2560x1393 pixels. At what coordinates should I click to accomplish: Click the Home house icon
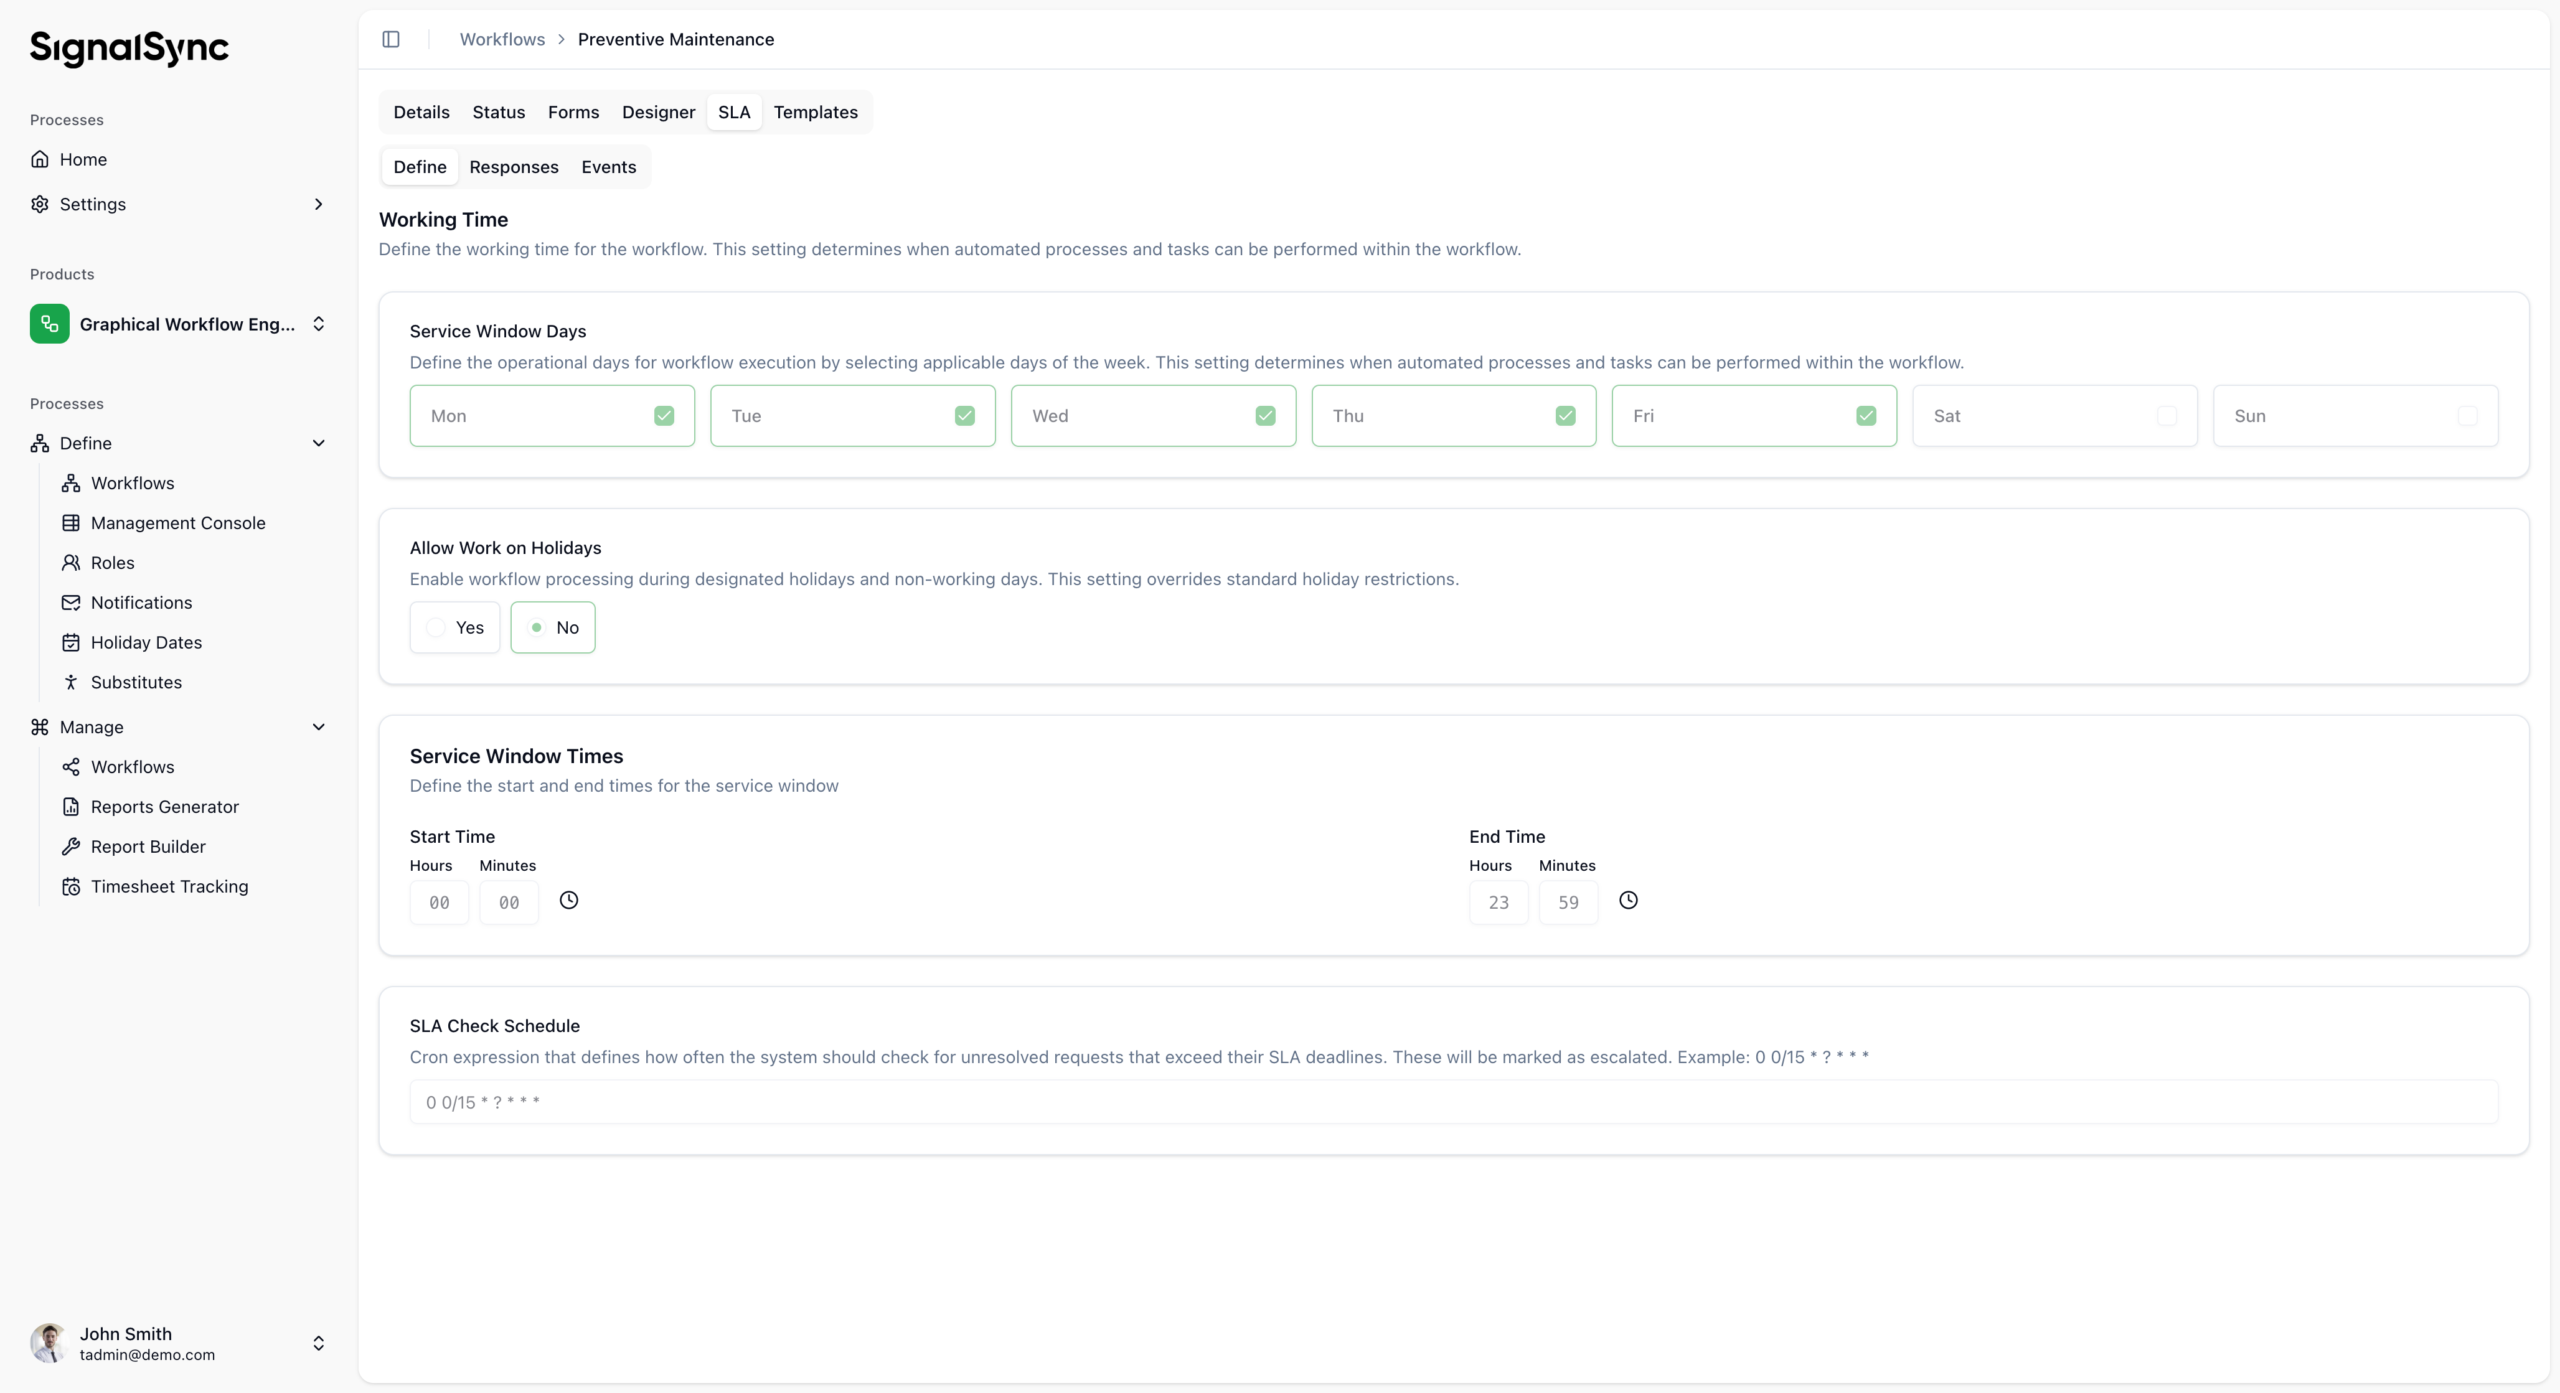click(40, 159)
